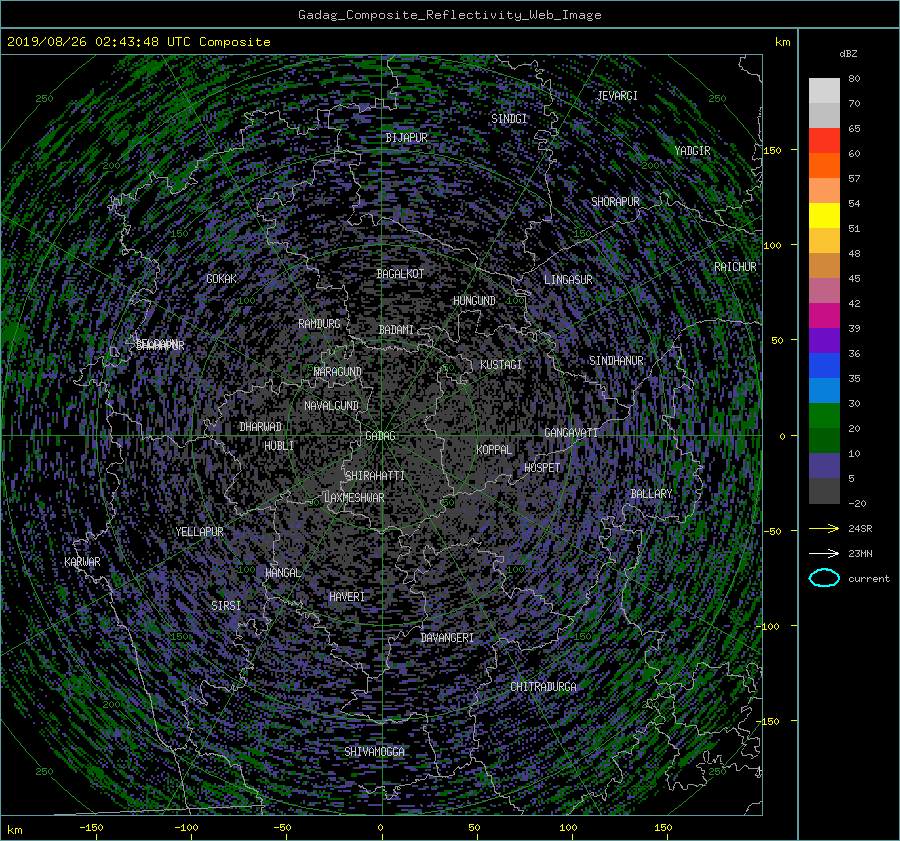
Task: Click the -150 value on bottom axis
Action: point(91,828)
